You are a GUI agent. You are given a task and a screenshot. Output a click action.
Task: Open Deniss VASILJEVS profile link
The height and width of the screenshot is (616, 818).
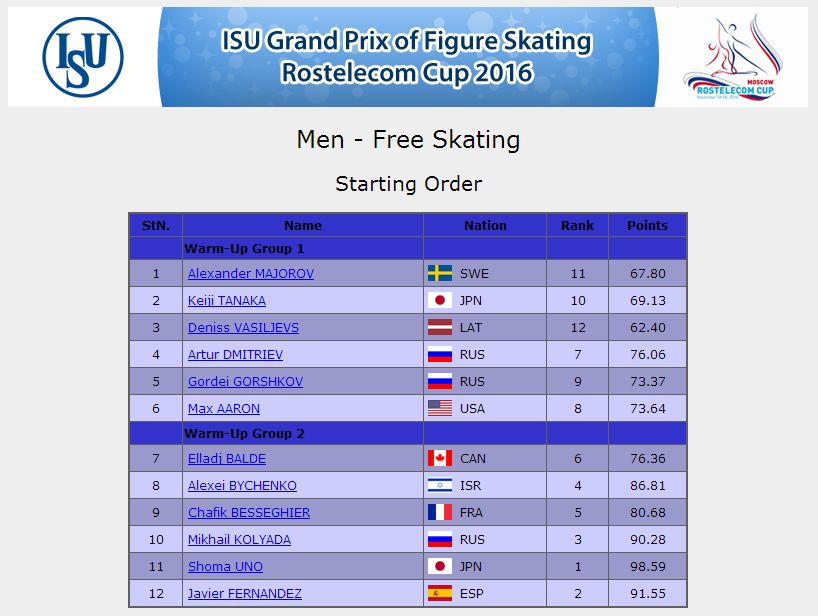click(243, 328)
